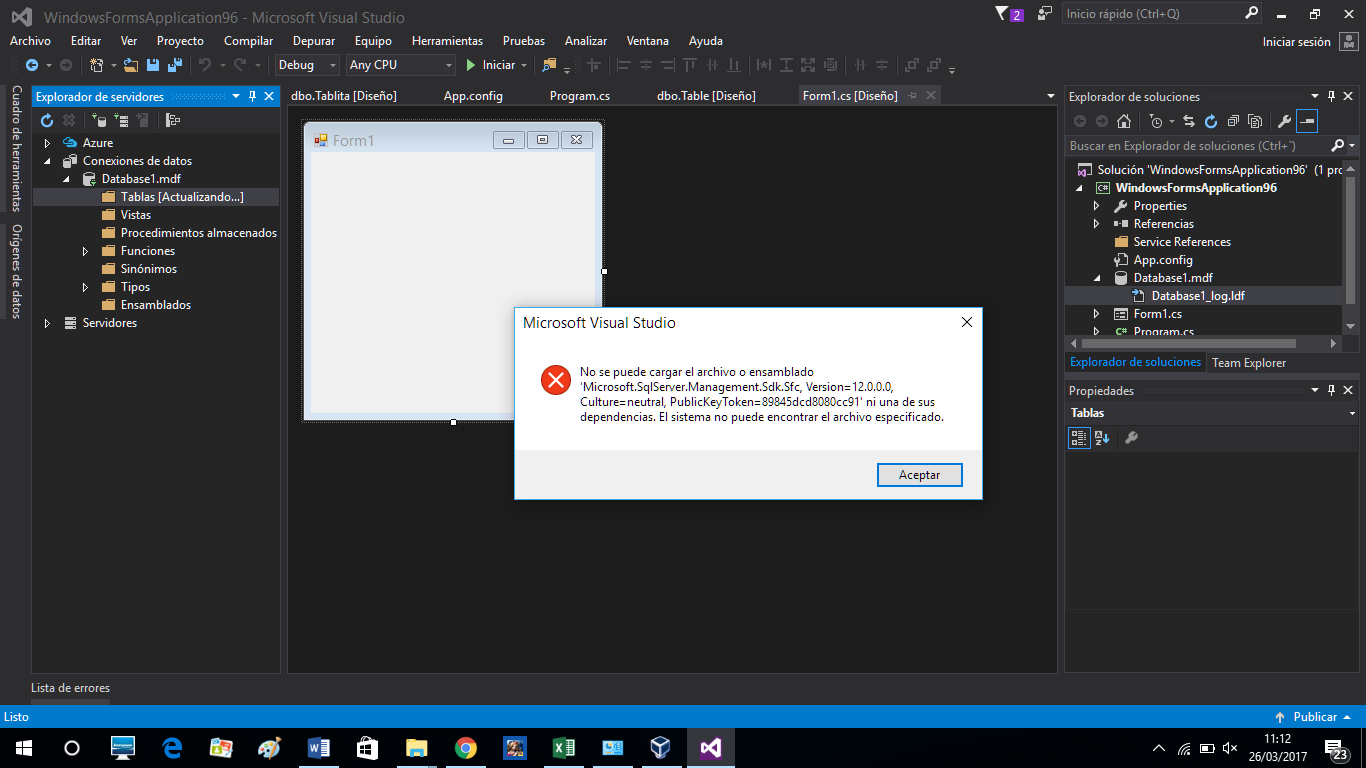Click Connect to Server icon in server explorer
This screenshot has width=1366, height=768.
[x=121, y=121]
